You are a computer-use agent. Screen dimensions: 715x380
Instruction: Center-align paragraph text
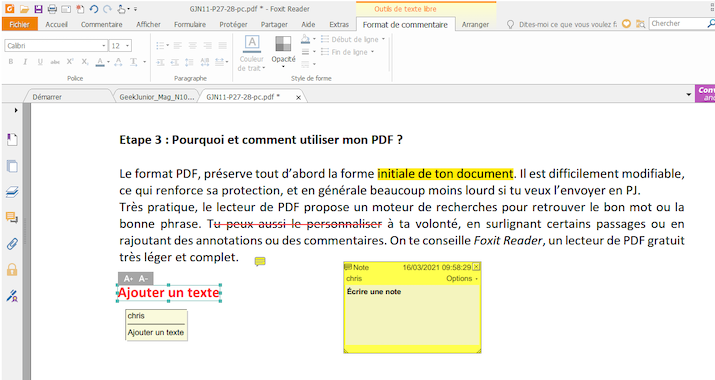point(193,46)
